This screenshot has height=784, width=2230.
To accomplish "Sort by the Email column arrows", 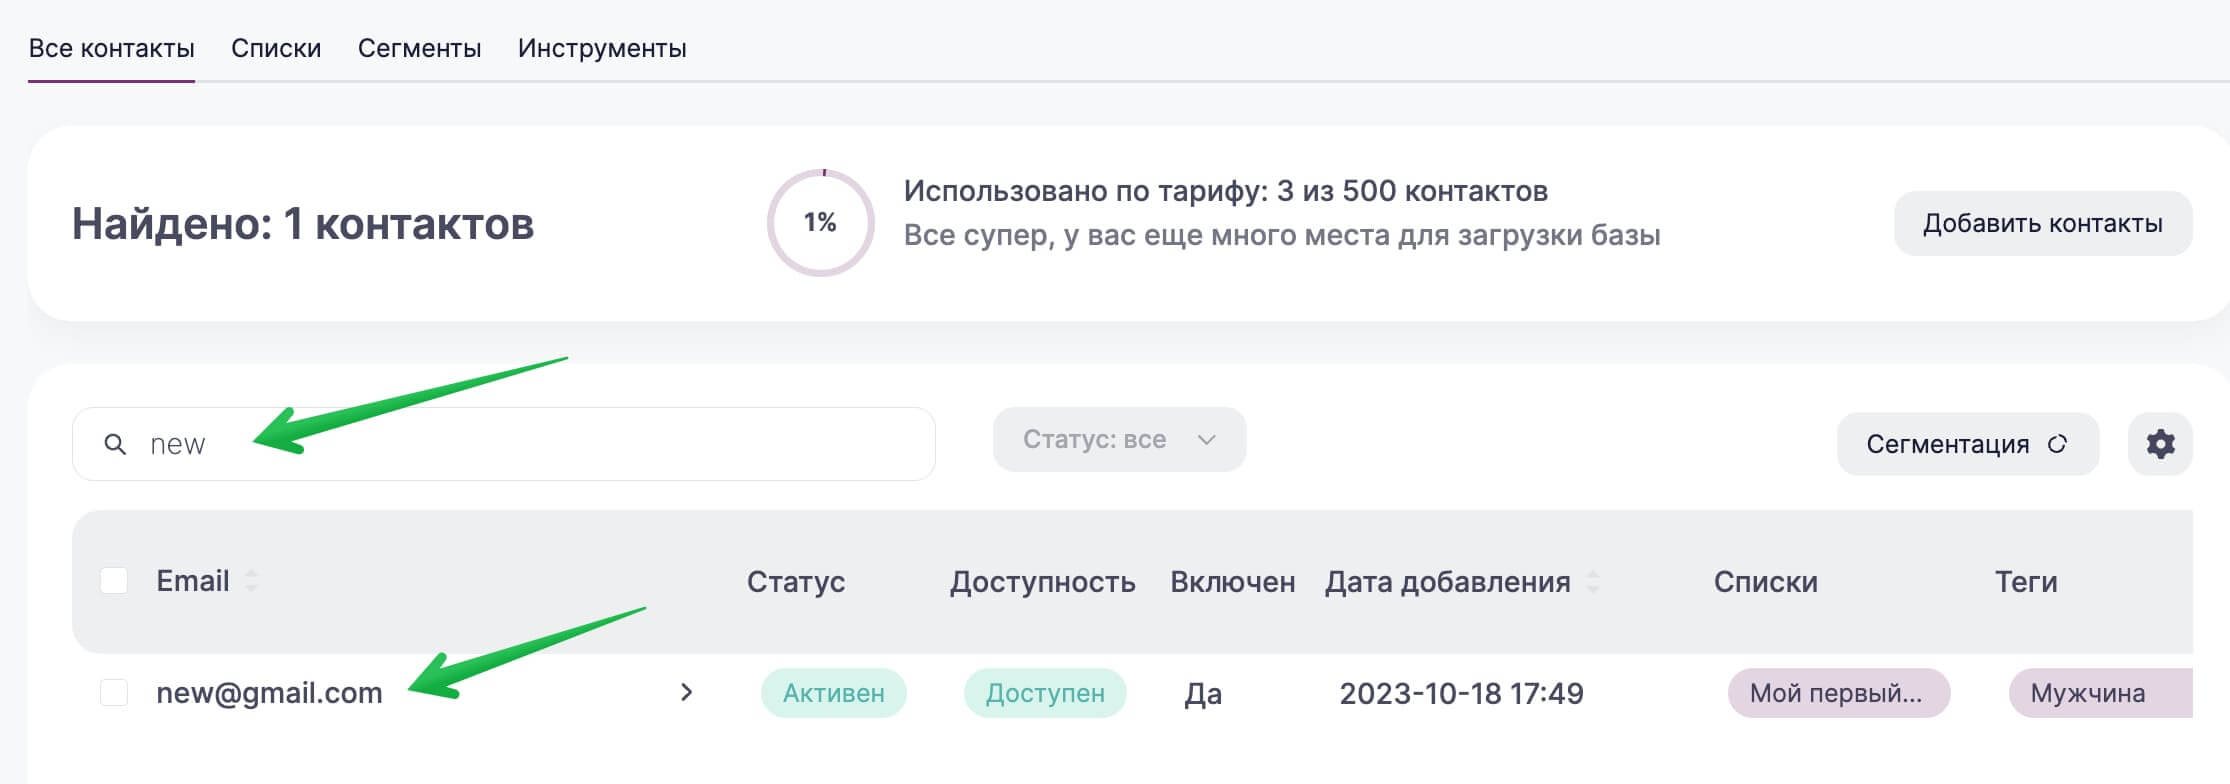I will pyautogui.click(x=251, y=580).
